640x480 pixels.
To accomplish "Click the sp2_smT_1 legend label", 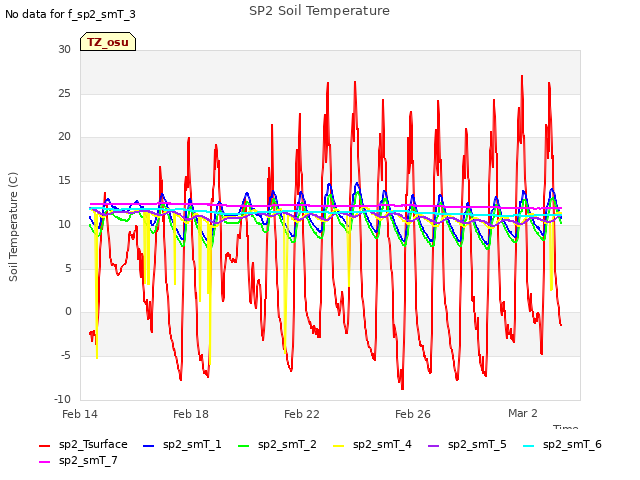I will 192,444.
